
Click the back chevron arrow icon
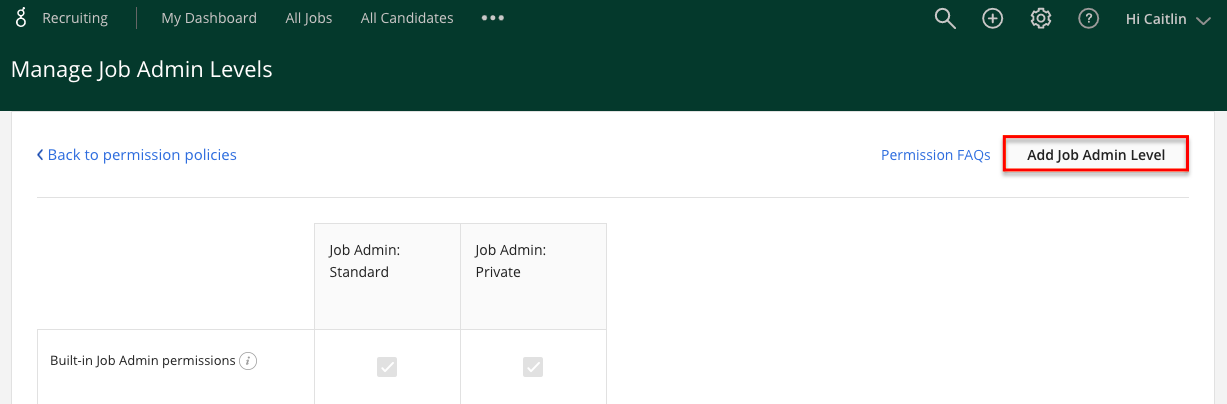point(40,155)
